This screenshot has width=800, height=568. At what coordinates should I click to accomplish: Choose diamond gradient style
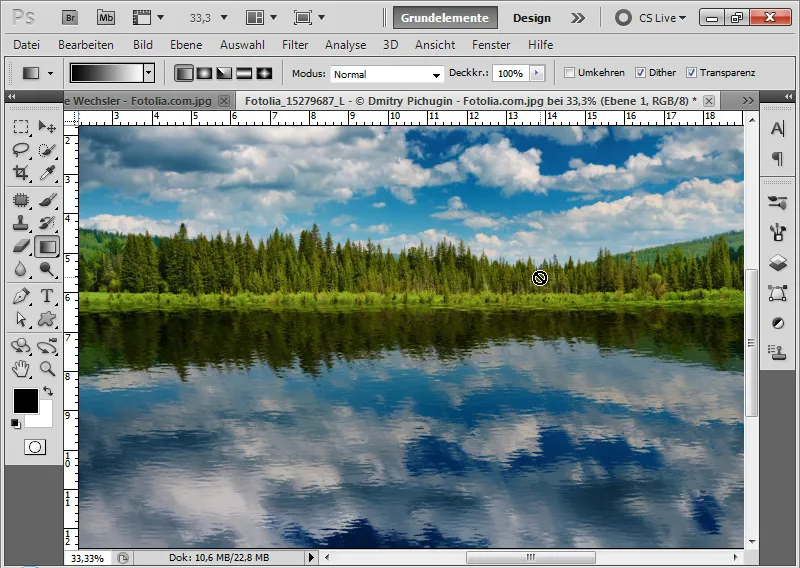coord(264,73)
